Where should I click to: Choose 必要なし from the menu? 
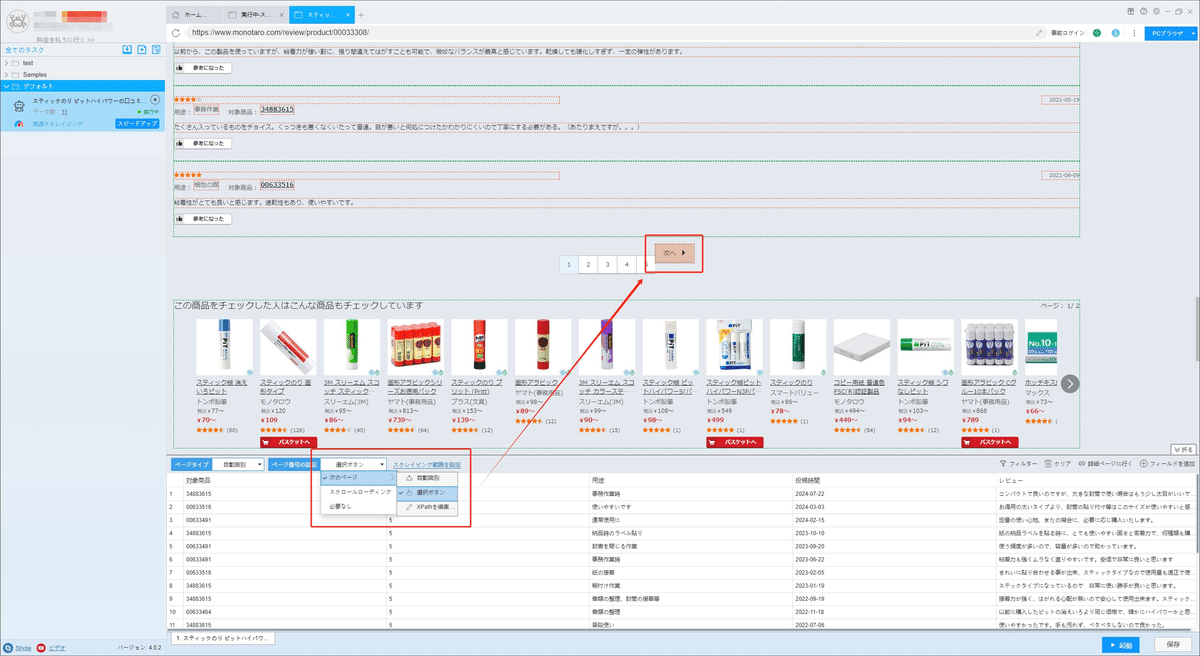(x=358, y=507)
